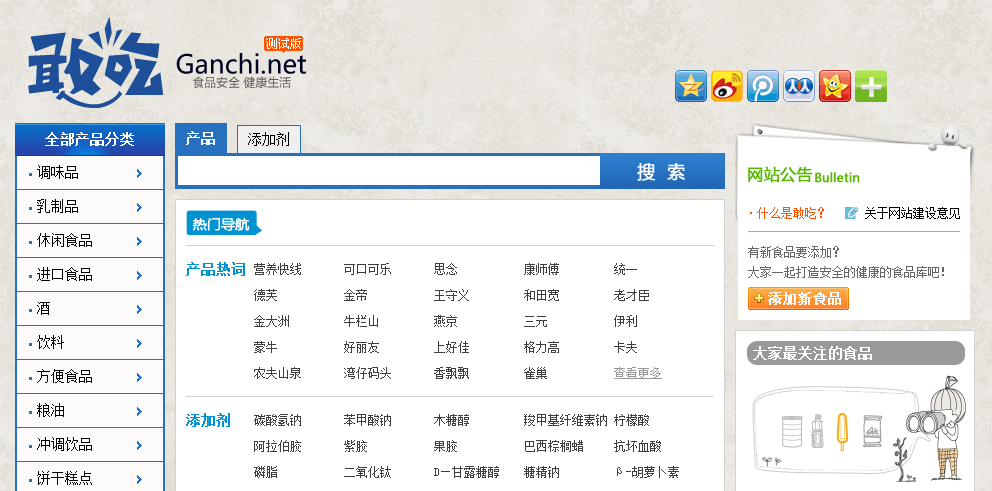Click 王守义 keyword
Screen dimensions: 992x491
[x=452, y=295]
